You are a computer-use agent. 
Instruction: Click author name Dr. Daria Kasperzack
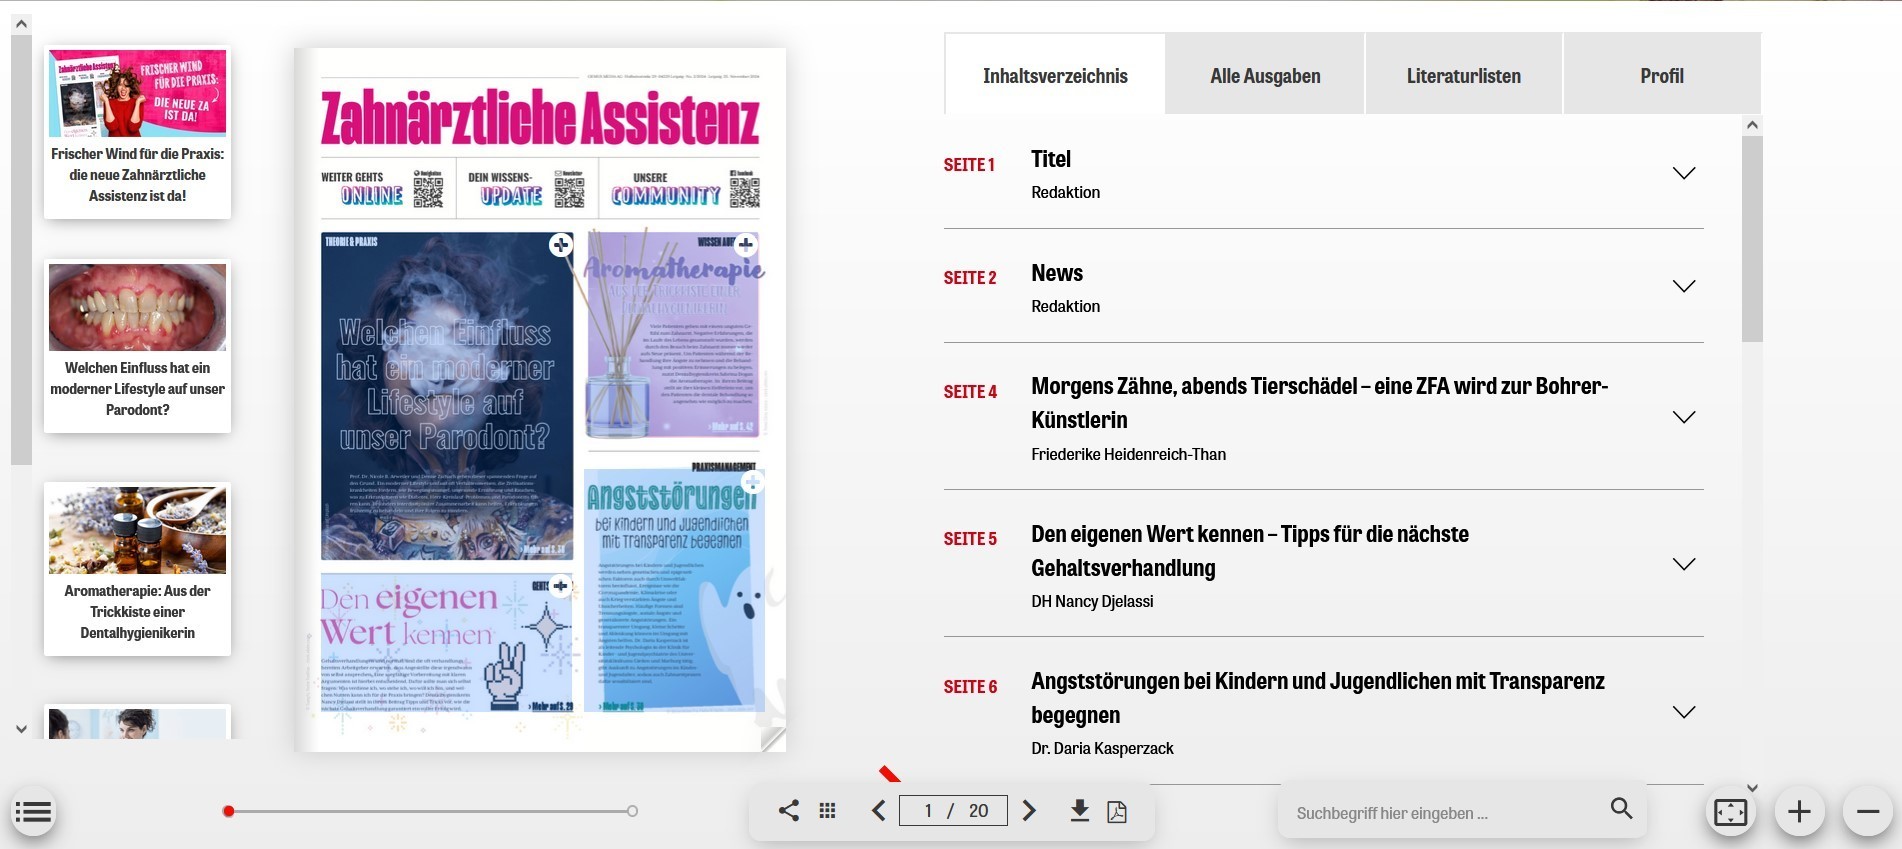pos(1102,748)
